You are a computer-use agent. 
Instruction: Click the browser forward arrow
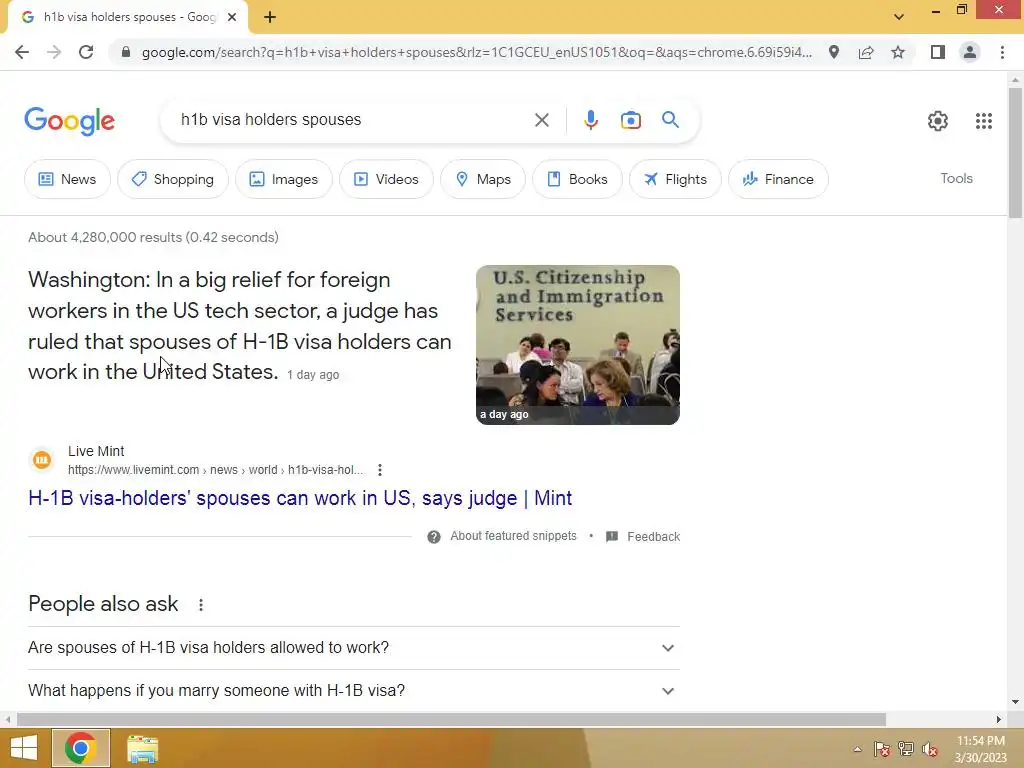click(x=54, y=52)
